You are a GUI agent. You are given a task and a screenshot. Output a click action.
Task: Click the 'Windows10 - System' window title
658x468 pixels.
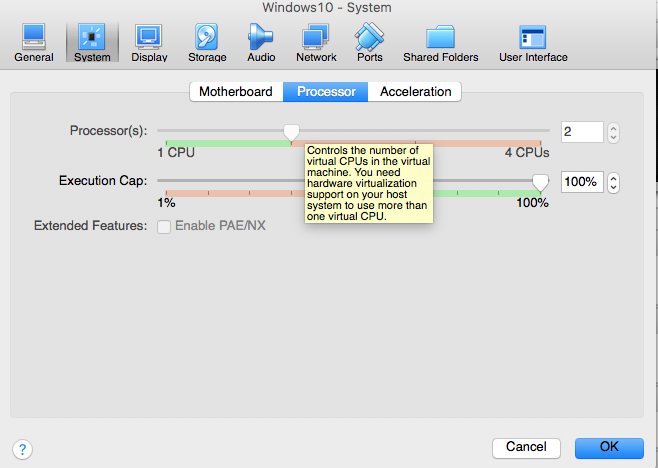pos(326,8)
